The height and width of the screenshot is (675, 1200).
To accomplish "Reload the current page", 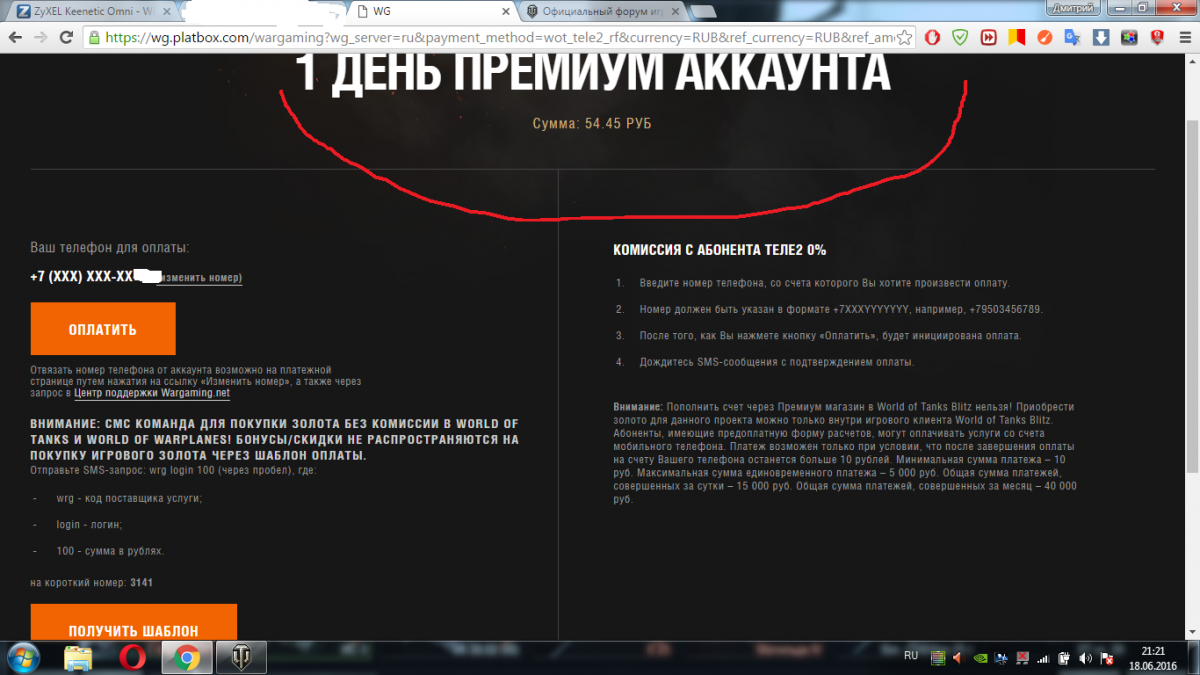I will tap(65, 37).
